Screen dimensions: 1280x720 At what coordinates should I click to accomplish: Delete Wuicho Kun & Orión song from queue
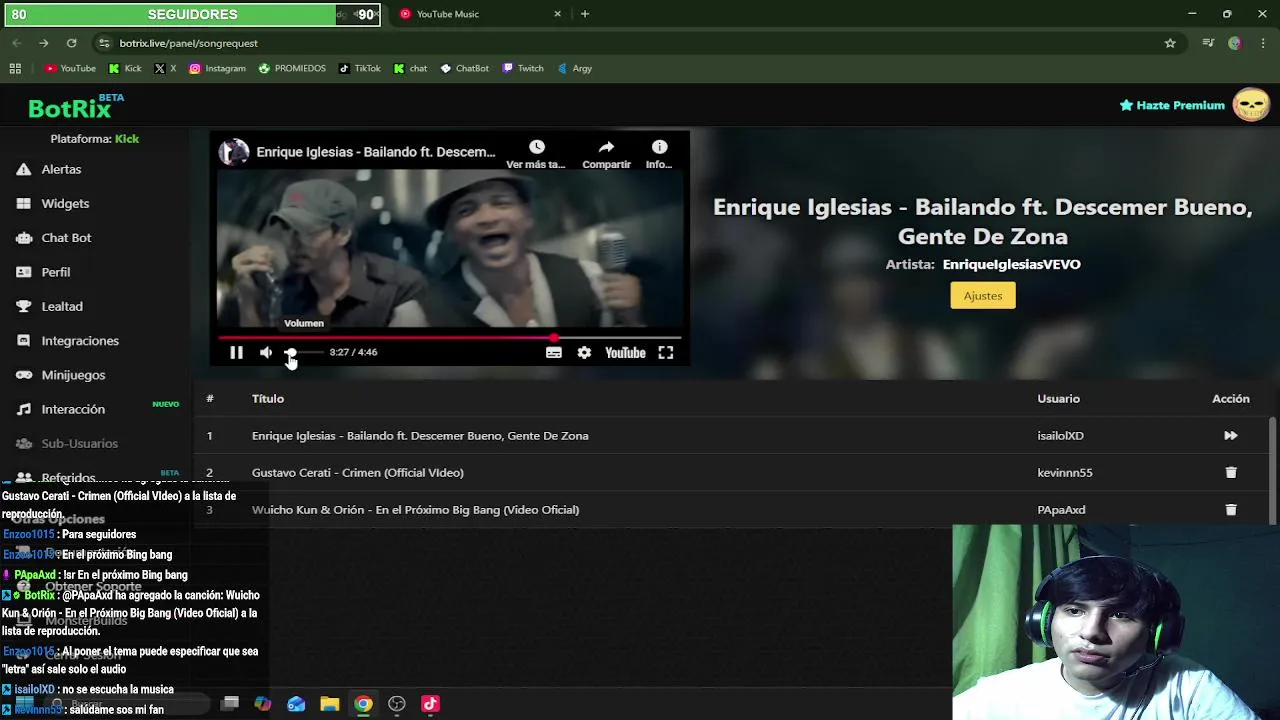click(1231, 509)
